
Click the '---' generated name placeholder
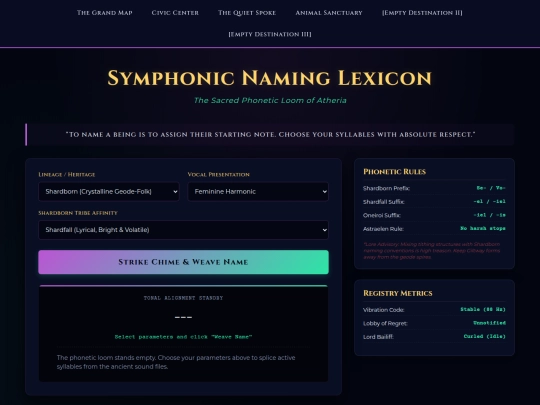coord(183,317)
